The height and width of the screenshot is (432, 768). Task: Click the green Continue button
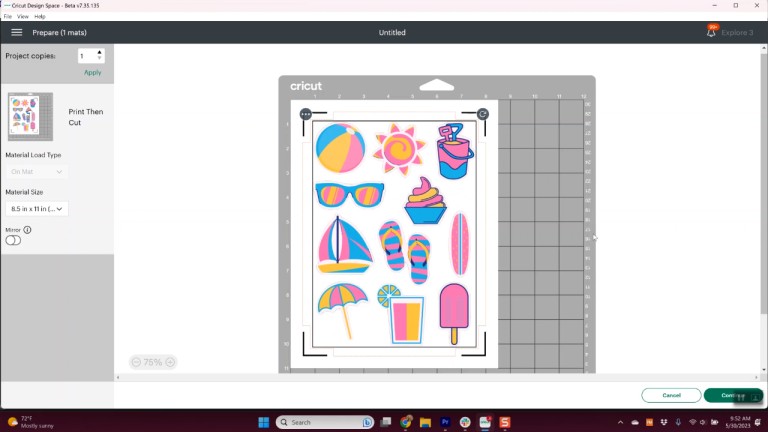pyautogui.click(x=733, y=395)
